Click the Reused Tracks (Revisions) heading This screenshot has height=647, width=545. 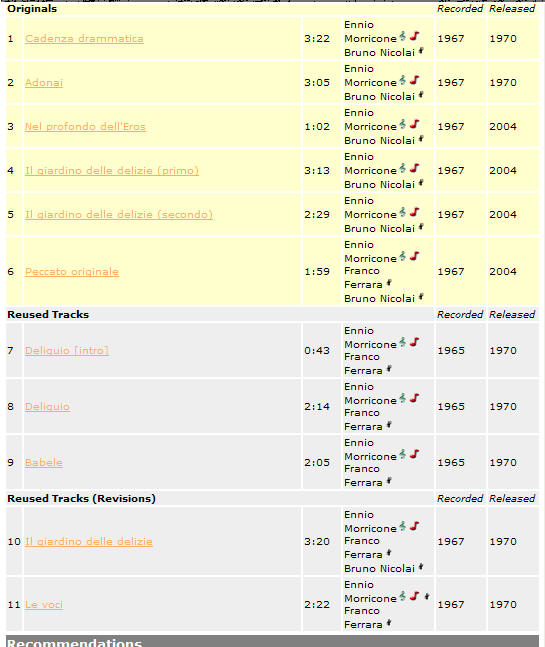coord(81,499)
